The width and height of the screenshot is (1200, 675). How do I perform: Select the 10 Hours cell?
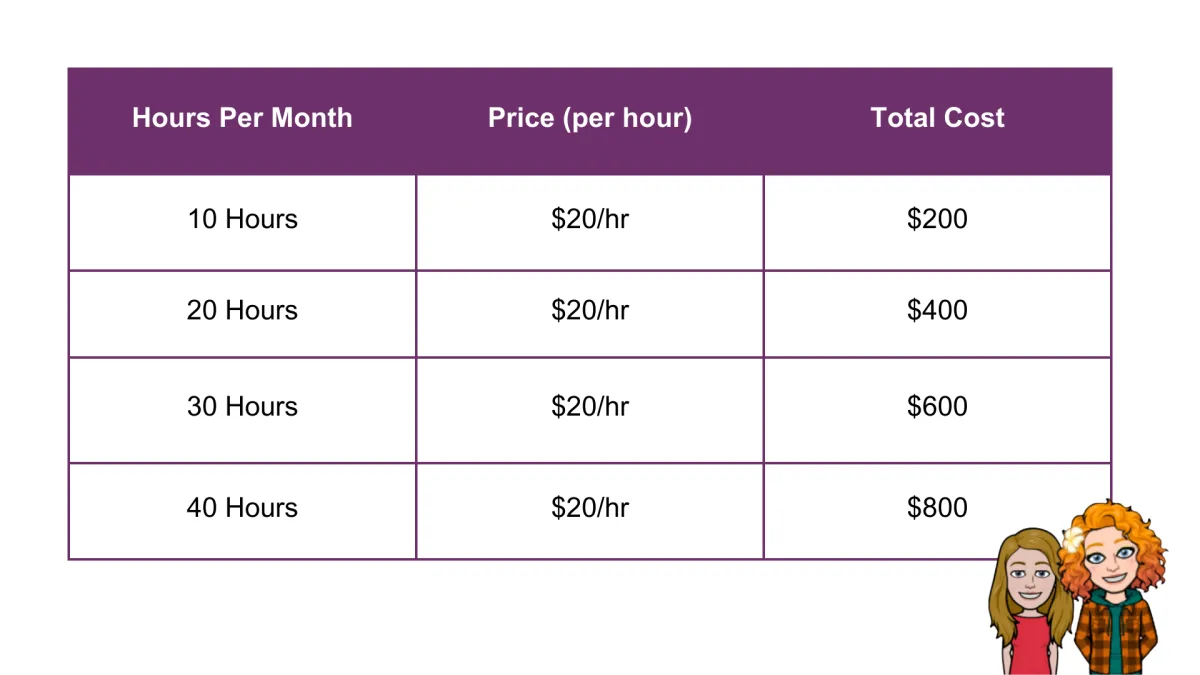coord(242,222)
